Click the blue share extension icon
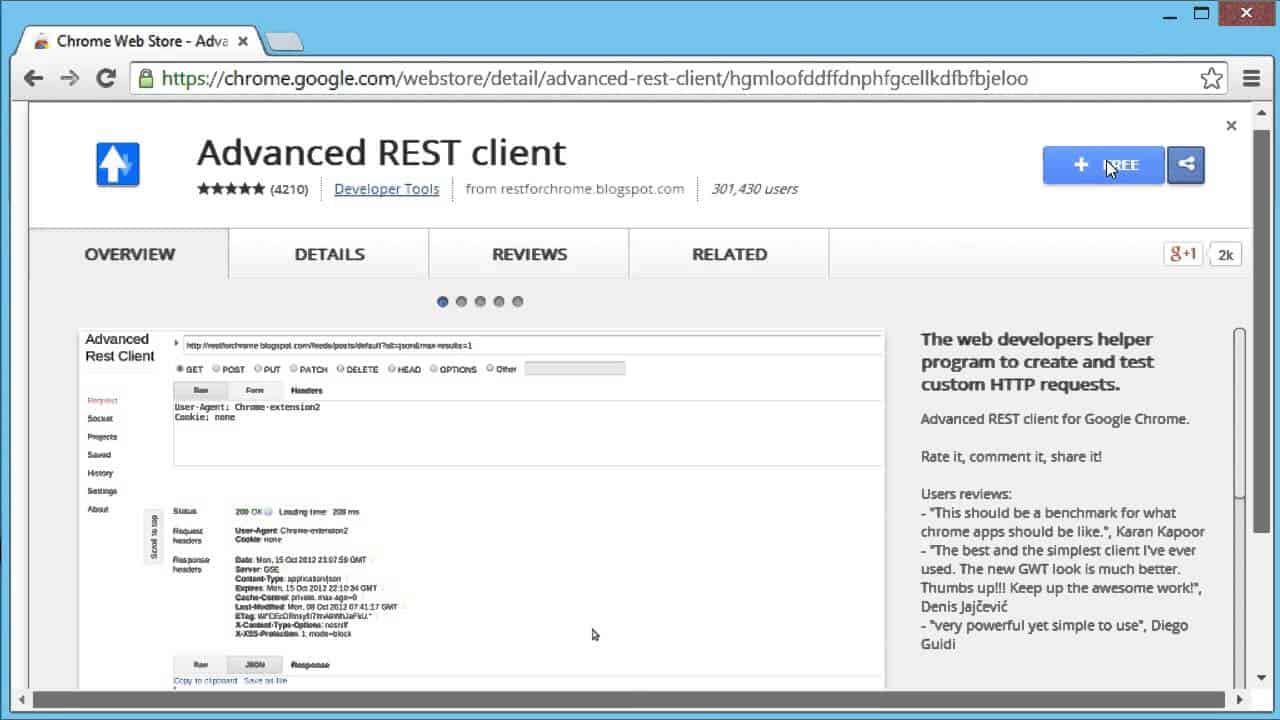 pyautogui.click(x=1186, y=165)
